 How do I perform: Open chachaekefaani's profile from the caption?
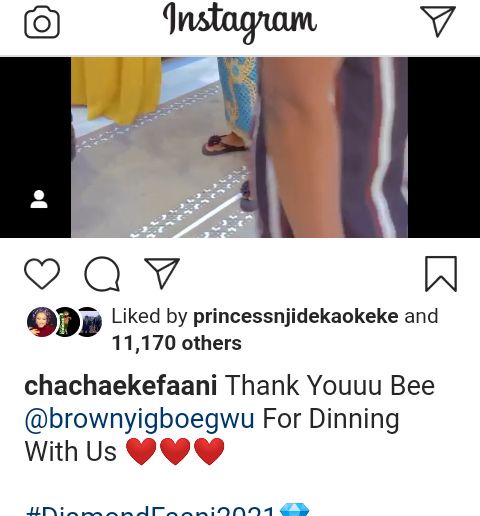[x=121, y=385]
